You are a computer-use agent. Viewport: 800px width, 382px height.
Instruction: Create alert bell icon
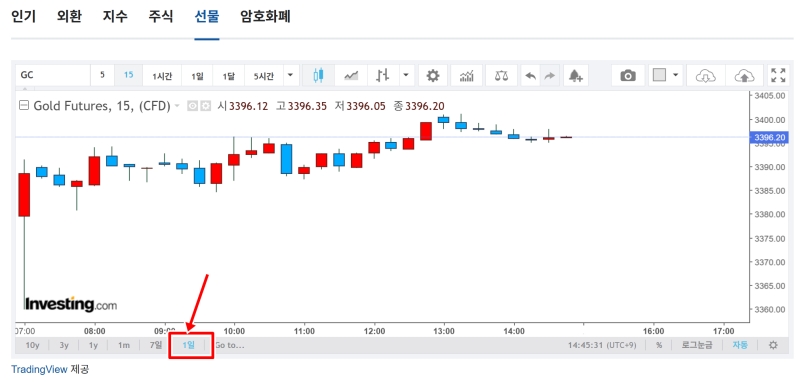point(576,76)
